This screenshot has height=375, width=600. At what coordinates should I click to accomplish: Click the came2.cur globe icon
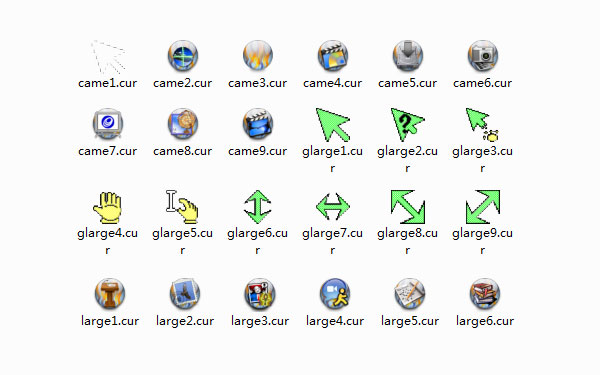183,56
